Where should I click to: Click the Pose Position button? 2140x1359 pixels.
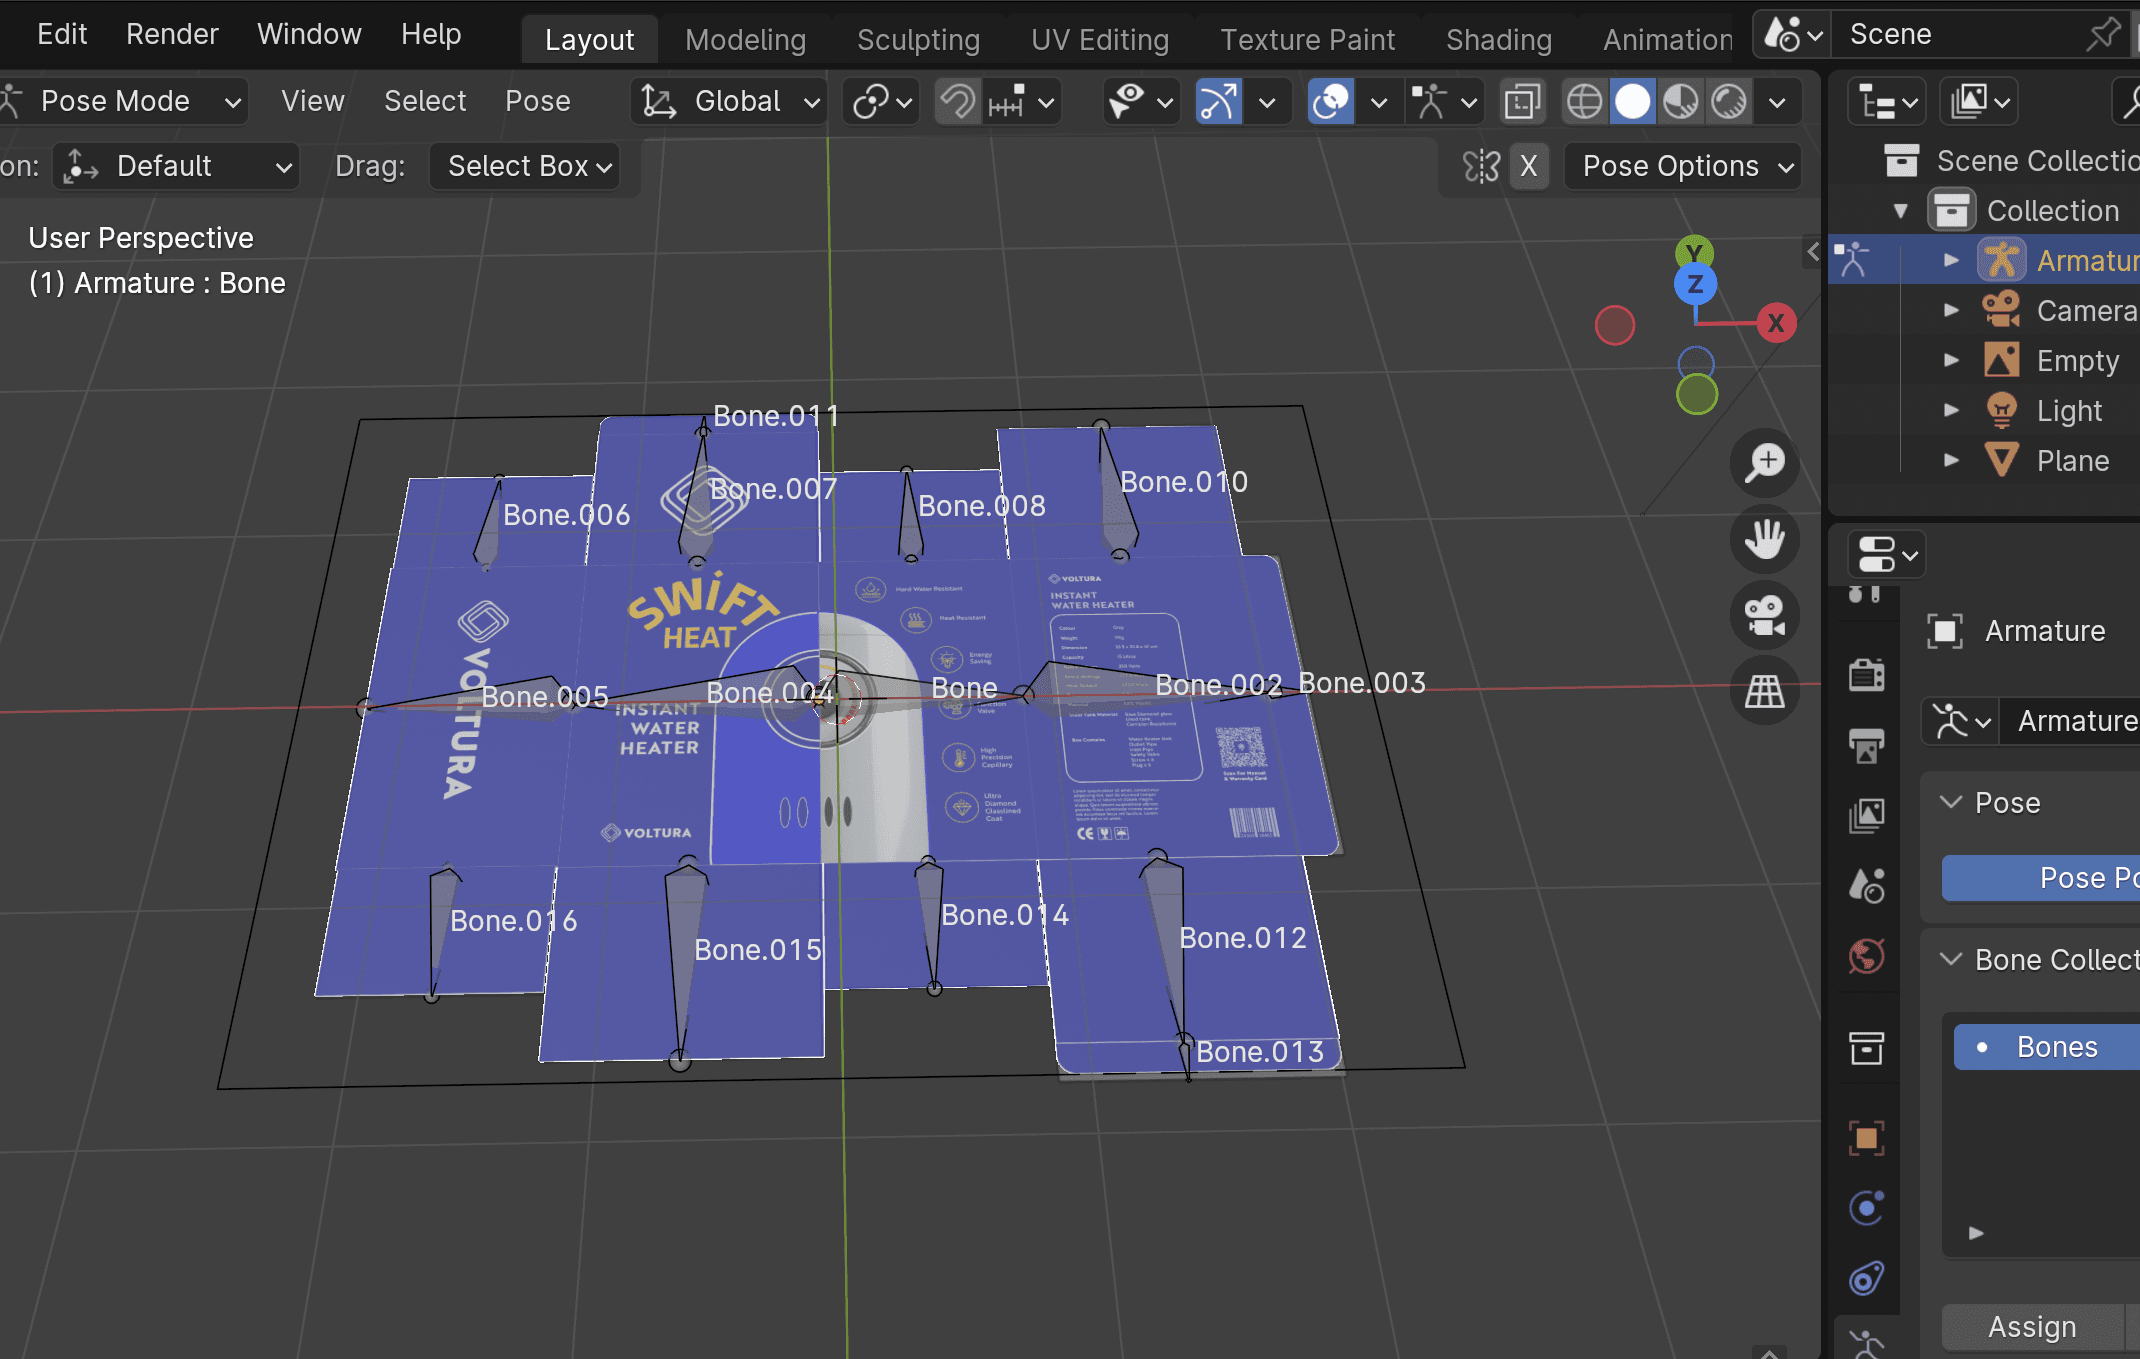pos(2040,878)
